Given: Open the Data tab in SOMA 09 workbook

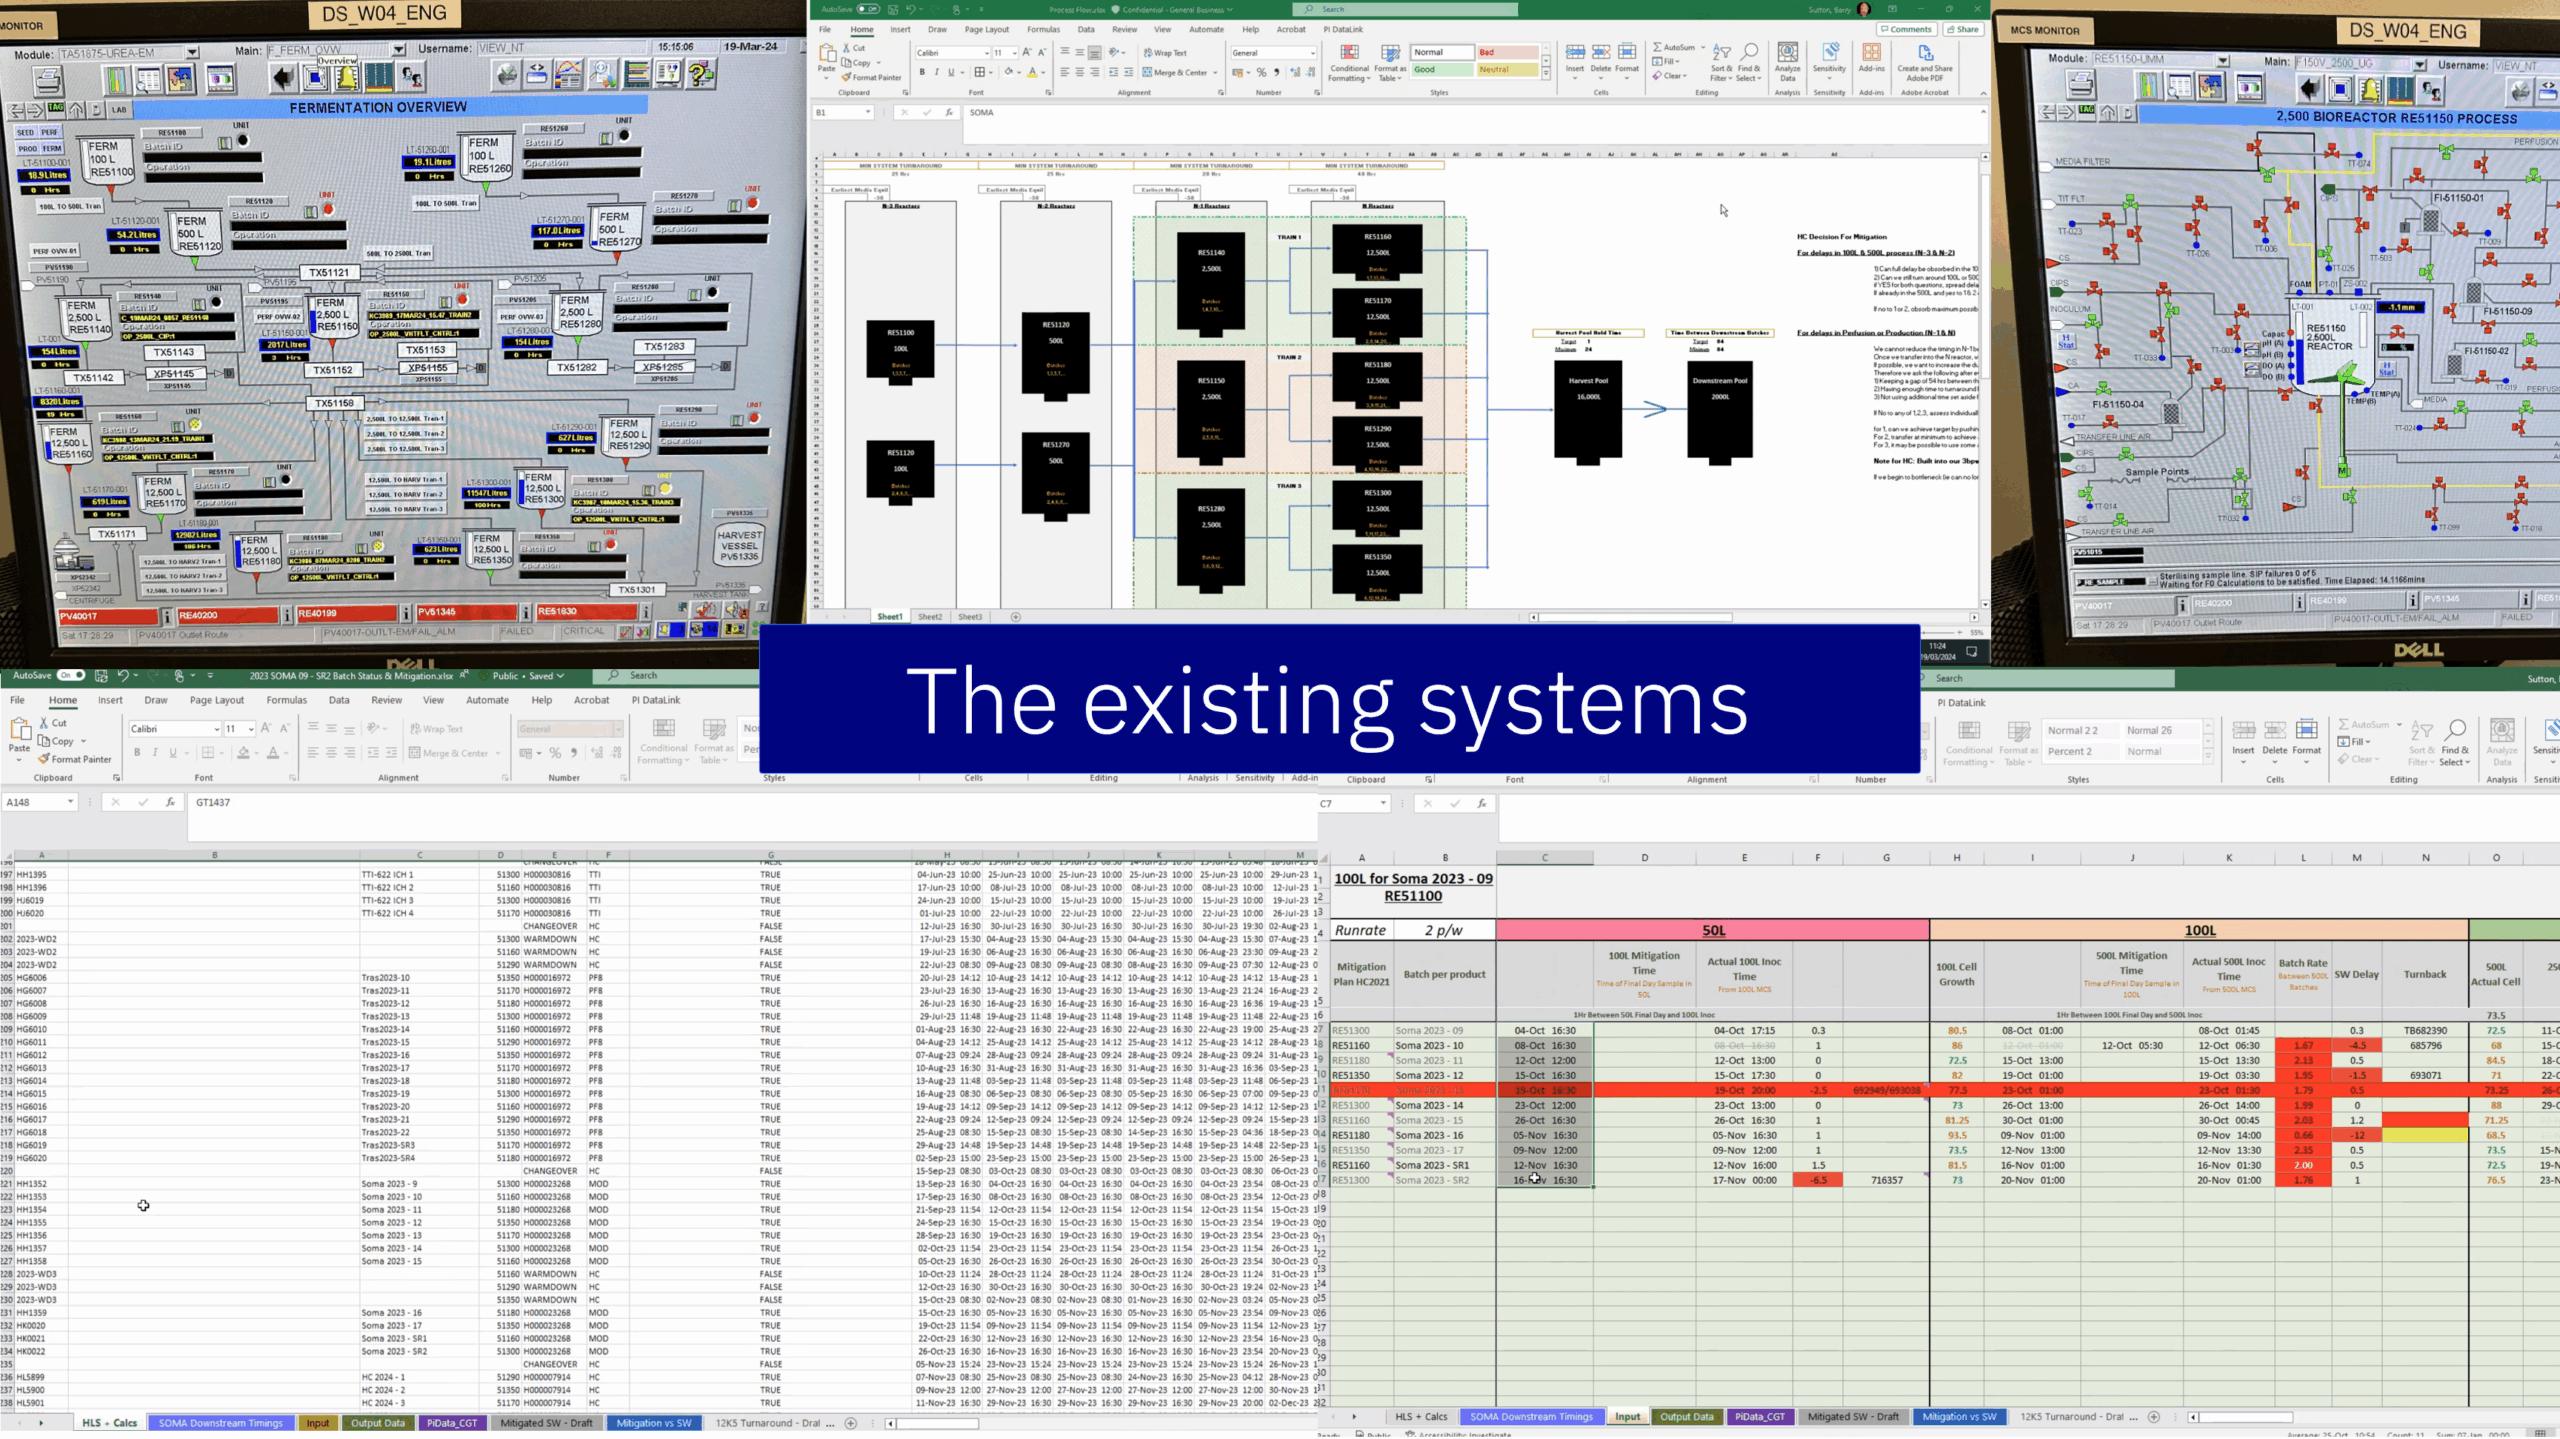Looking at the screenshot, I should pyautogui.click(x=339, y=700).
